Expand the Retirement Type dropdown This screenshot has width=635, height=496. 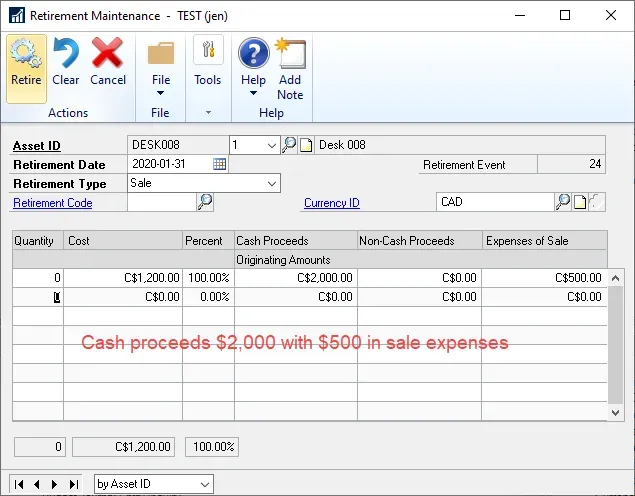[x=271, y=183]
